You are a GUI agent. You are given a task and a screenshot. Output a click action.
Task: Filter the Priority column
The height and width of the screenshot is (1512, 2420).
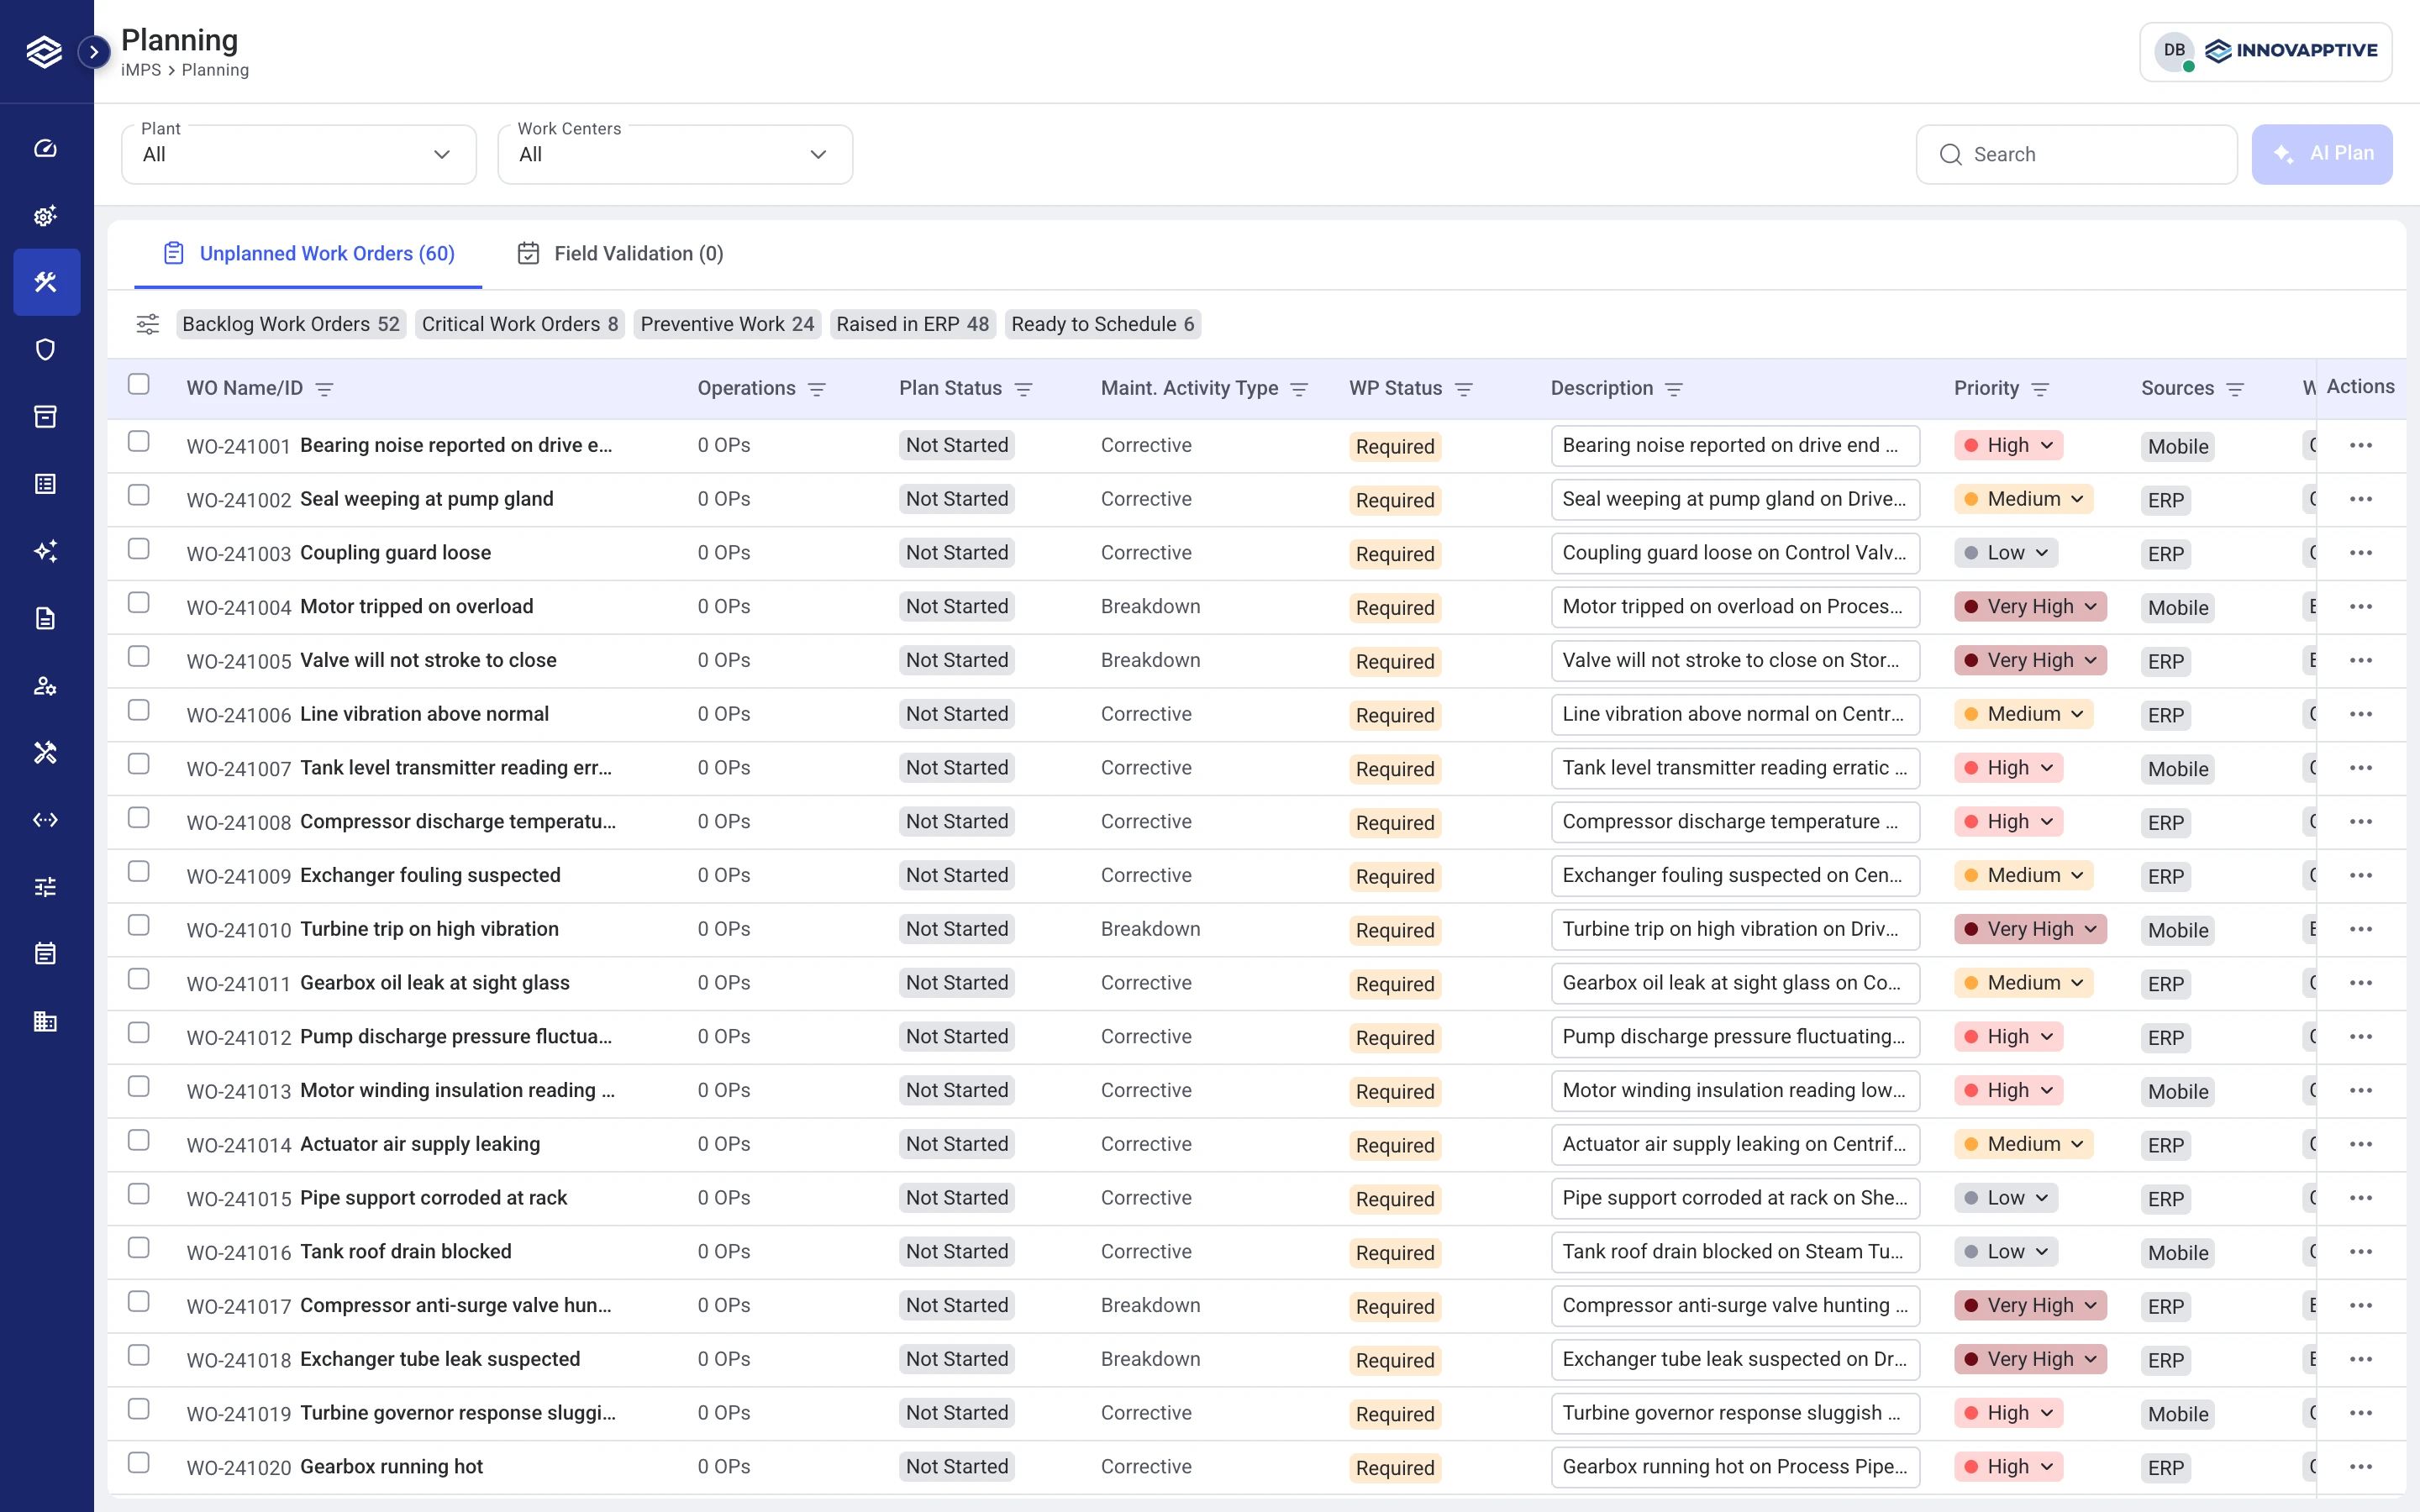click(2040, 389)
